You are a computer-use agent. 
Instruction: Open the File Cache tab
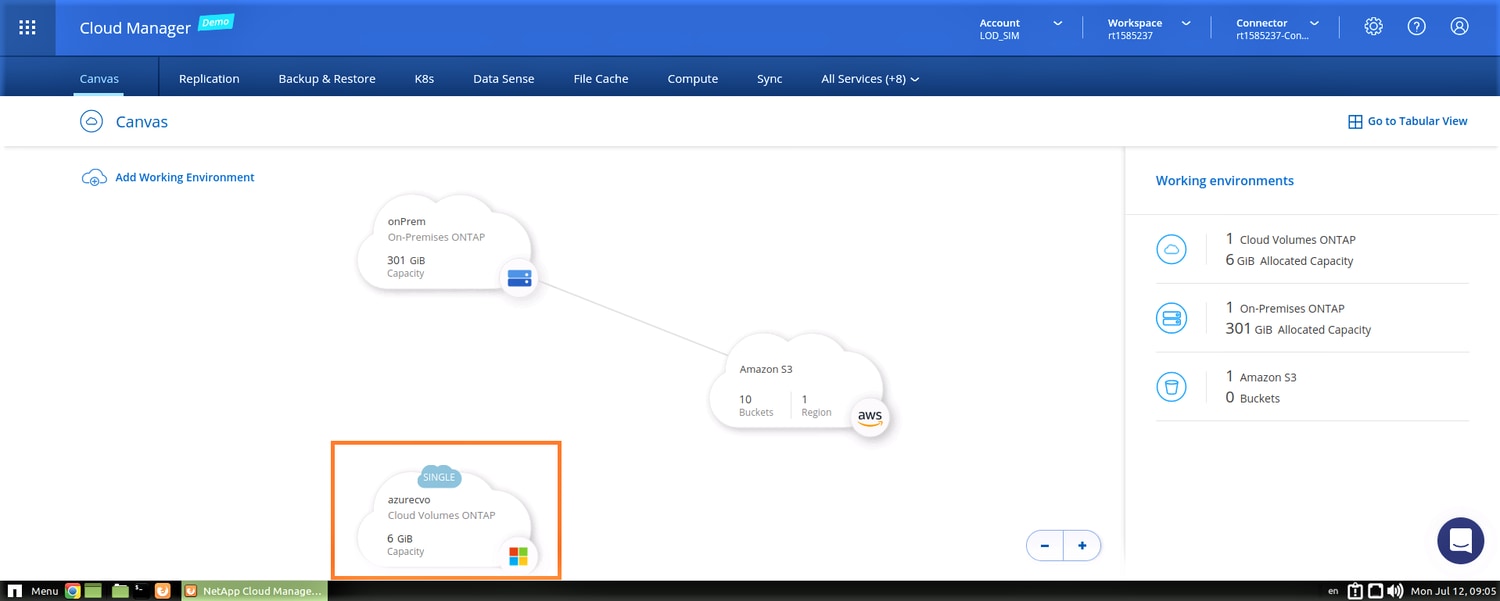601,79
